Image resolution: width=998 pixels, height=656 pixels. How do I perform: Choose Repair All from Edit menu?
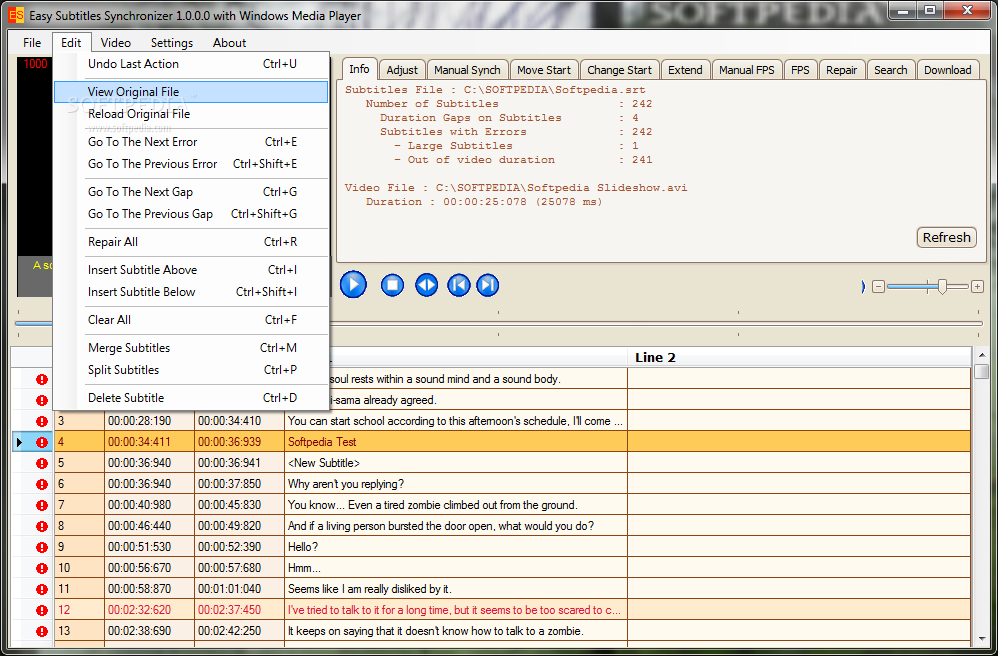click(x=191, y=242)
